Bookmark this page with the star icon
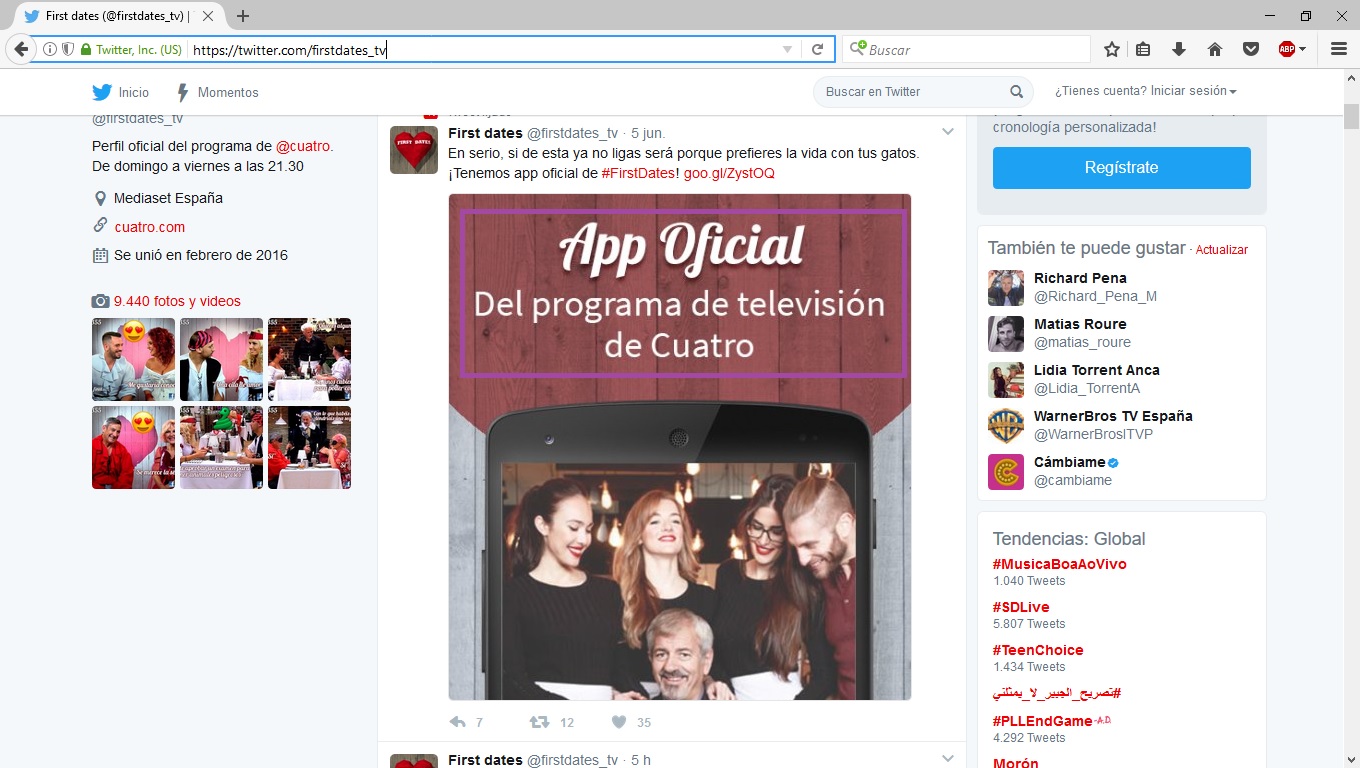The width and height of the screenshot is (1360, 768). coord(1111,50)
